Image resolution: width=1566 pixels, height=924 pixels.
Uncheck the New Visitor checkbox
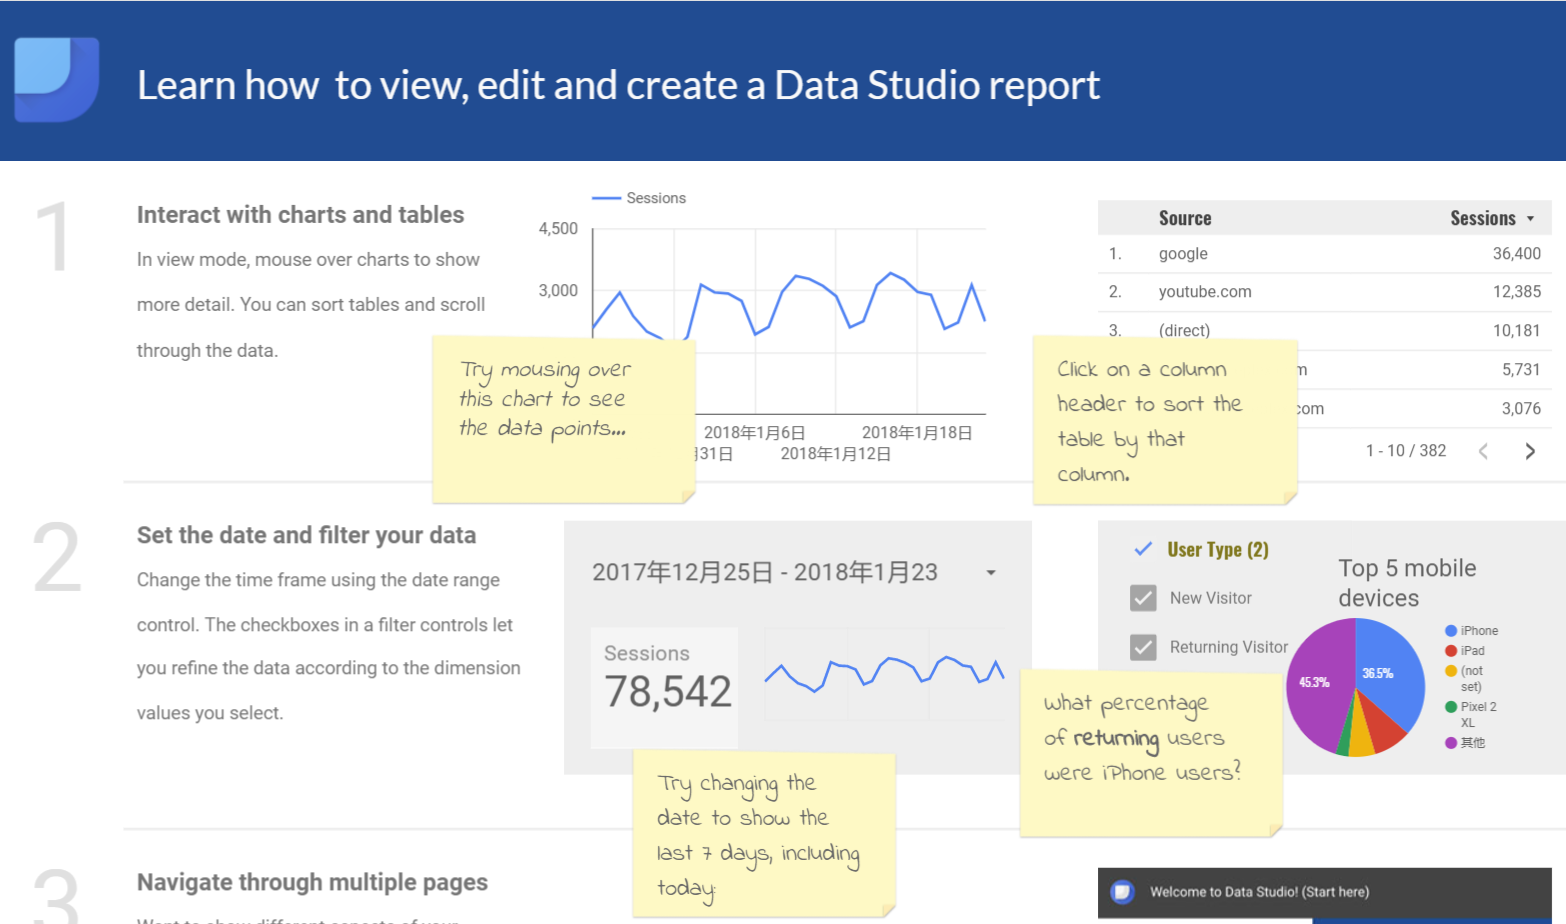click(x=1143, y=597)
